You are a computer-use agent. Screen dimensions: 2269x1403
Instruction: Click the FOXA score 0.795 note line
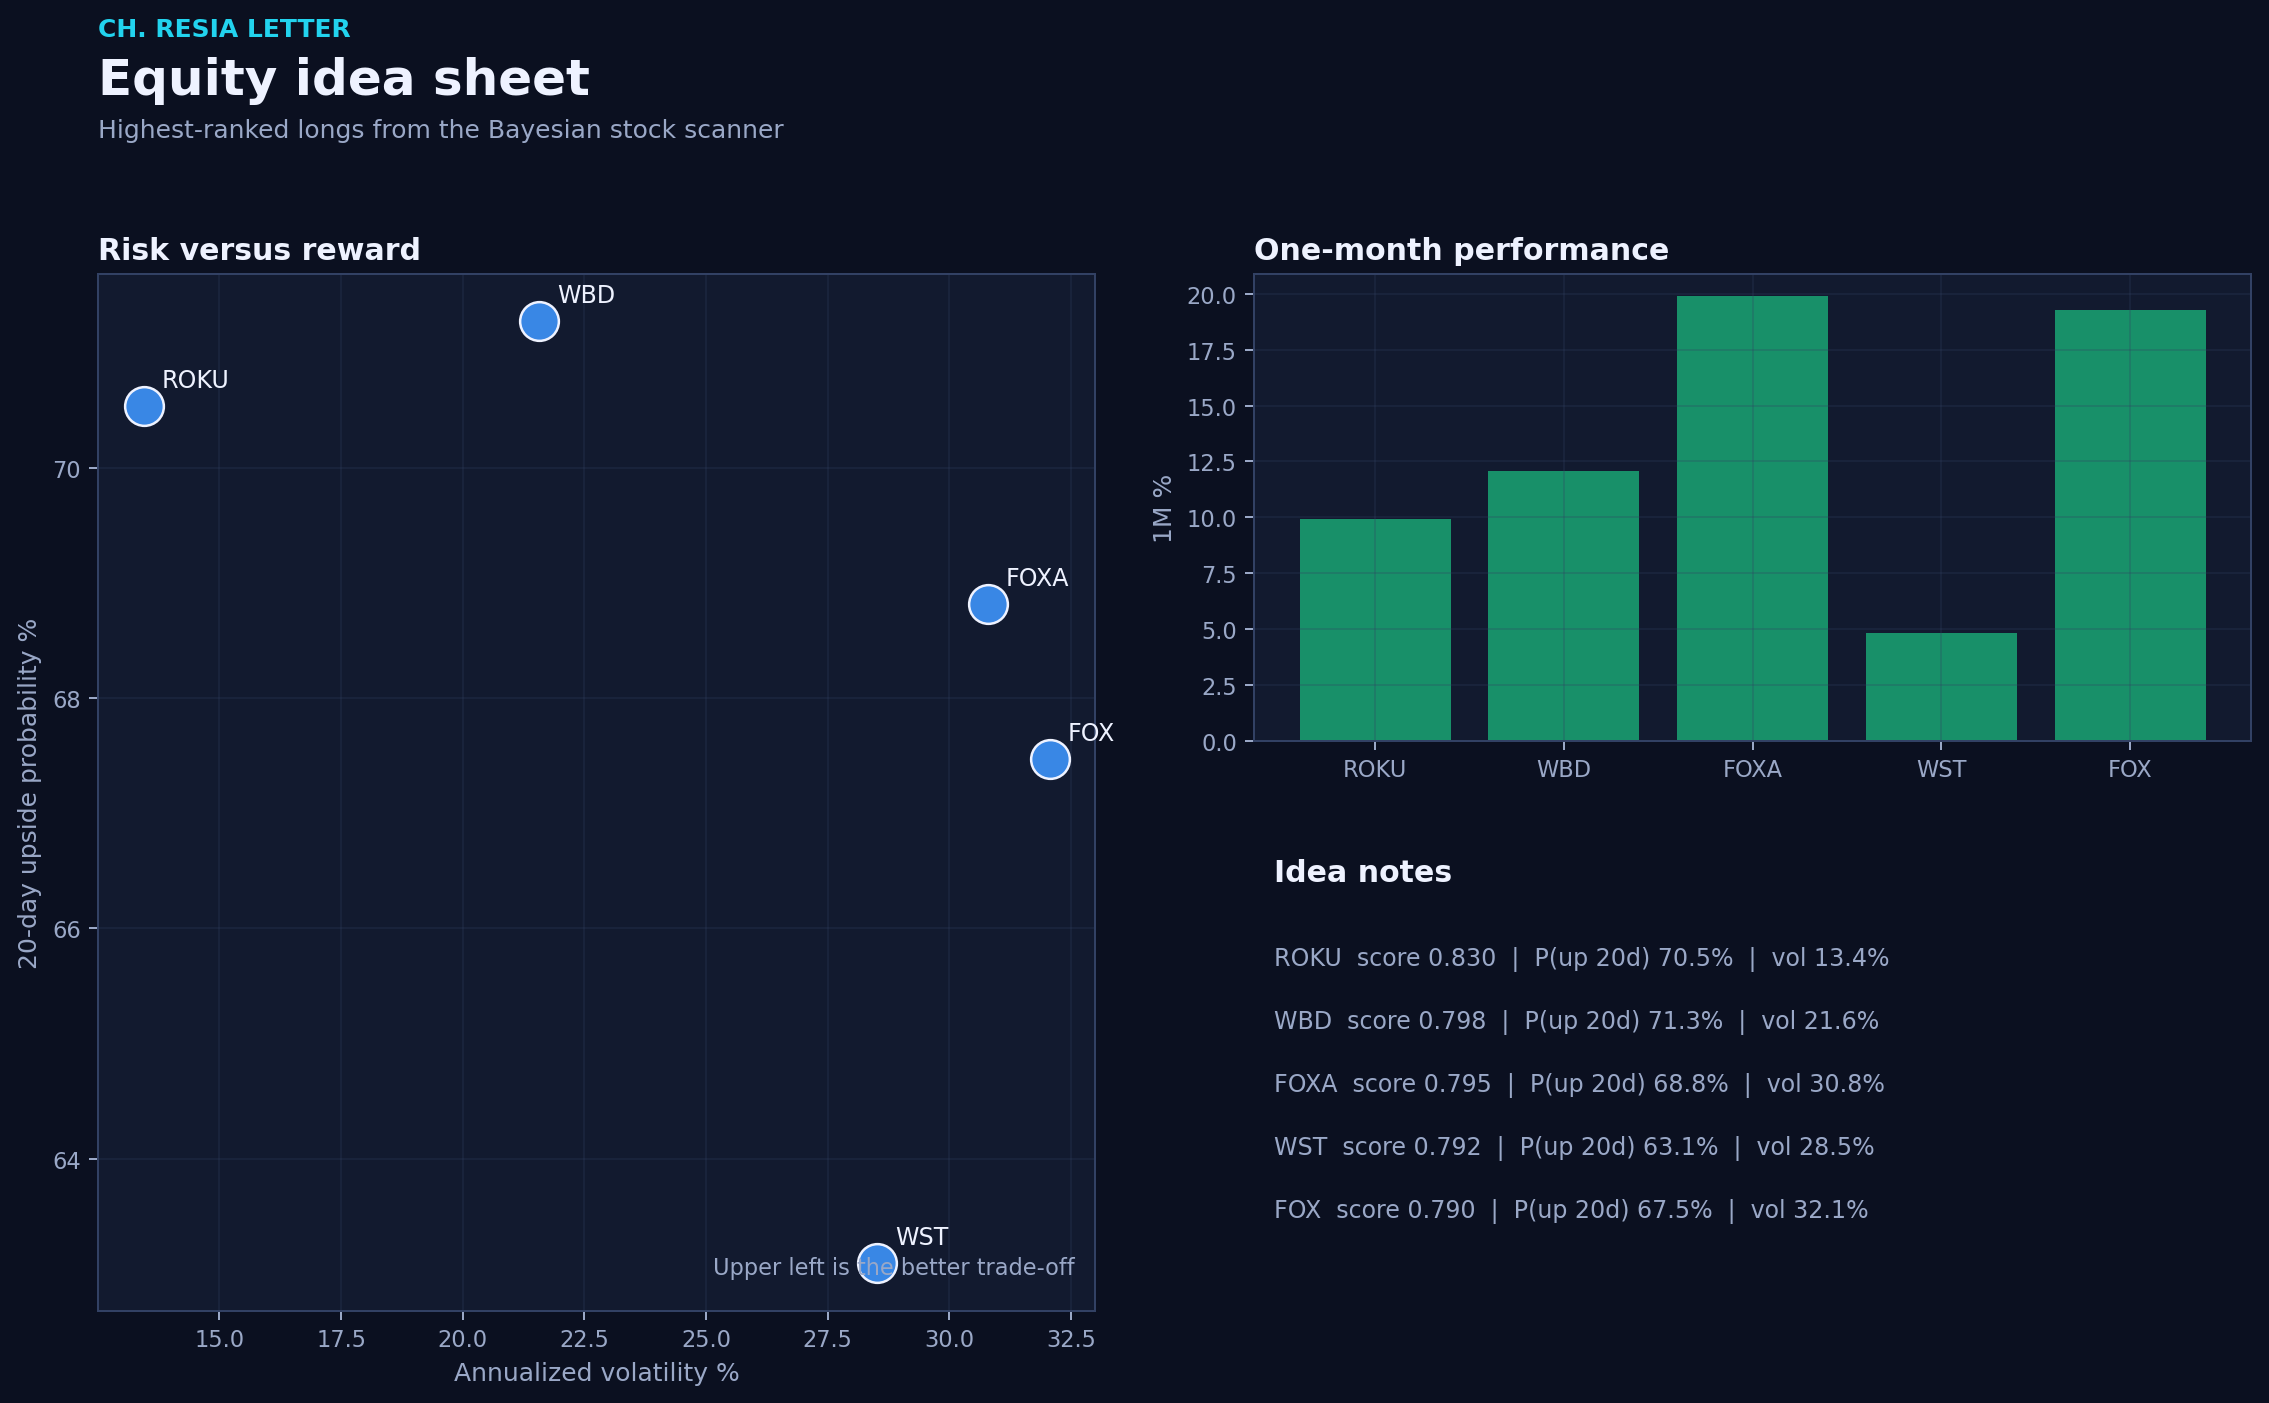point(1579,1084)
